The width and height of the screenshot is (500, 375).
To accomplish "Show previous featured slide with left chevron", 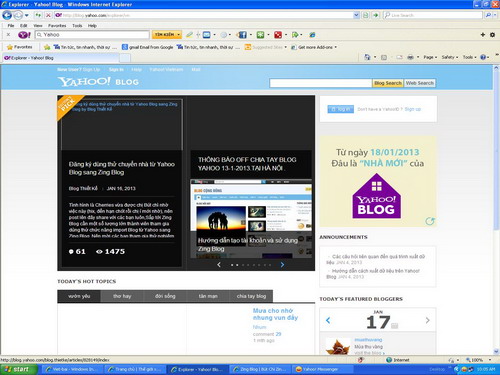I will [219, 265].
